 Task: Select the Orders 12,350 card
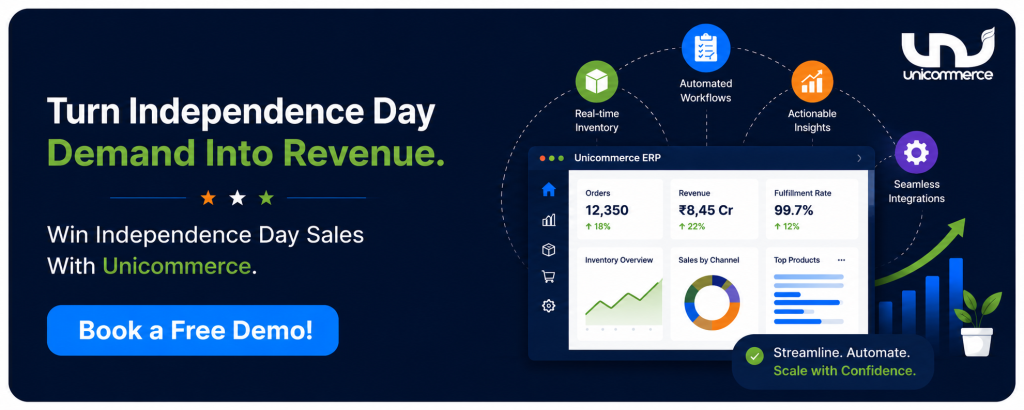point(619,209)
